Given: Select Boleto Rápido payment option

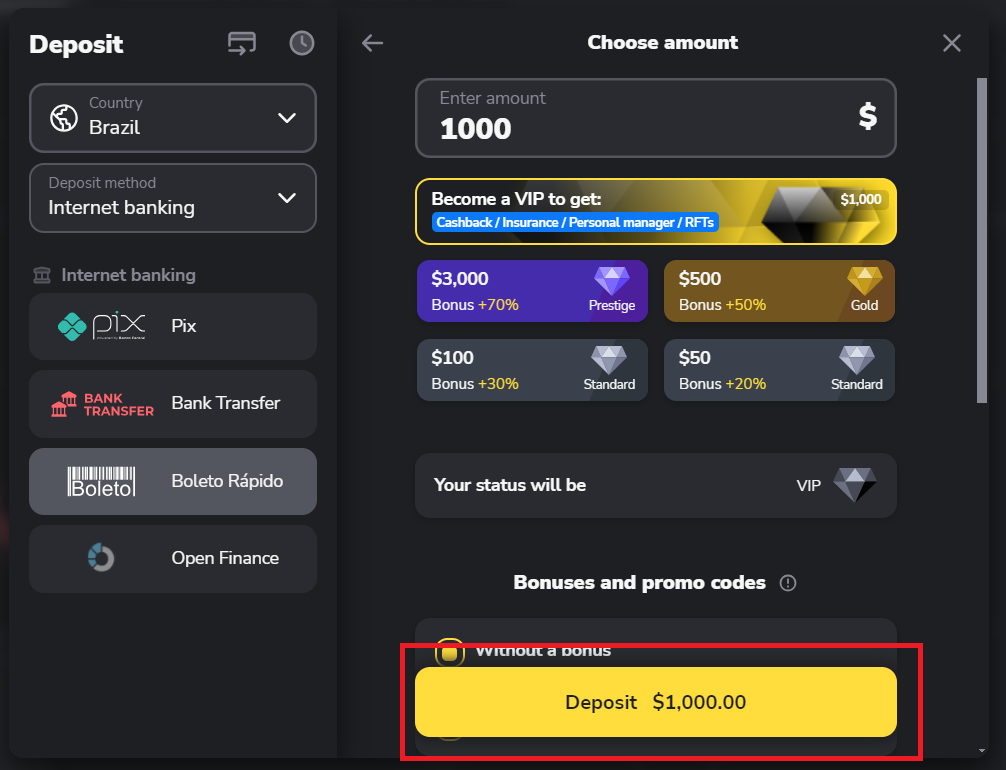Looking at the screenshot, I should 173,481.
